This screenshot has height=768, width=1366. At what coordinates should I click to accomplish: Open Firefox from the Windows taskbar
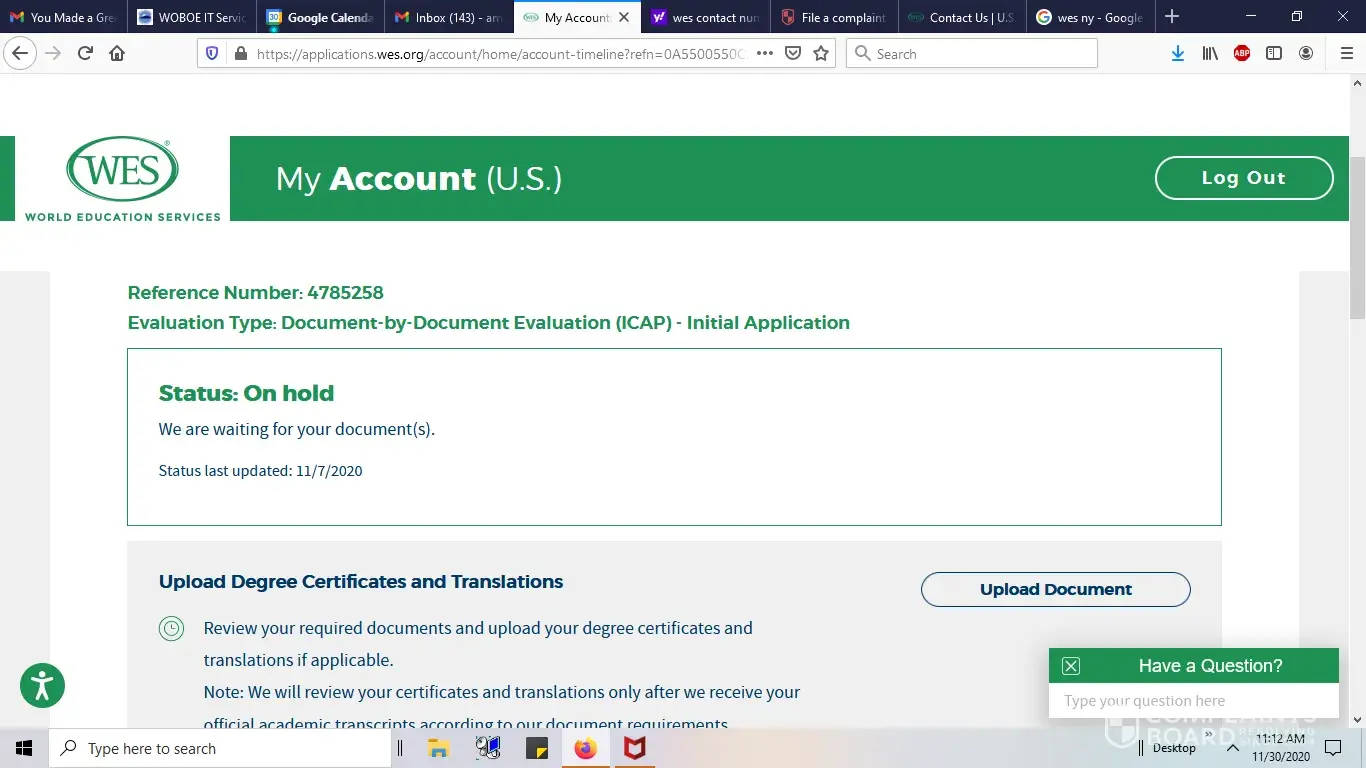586,748
